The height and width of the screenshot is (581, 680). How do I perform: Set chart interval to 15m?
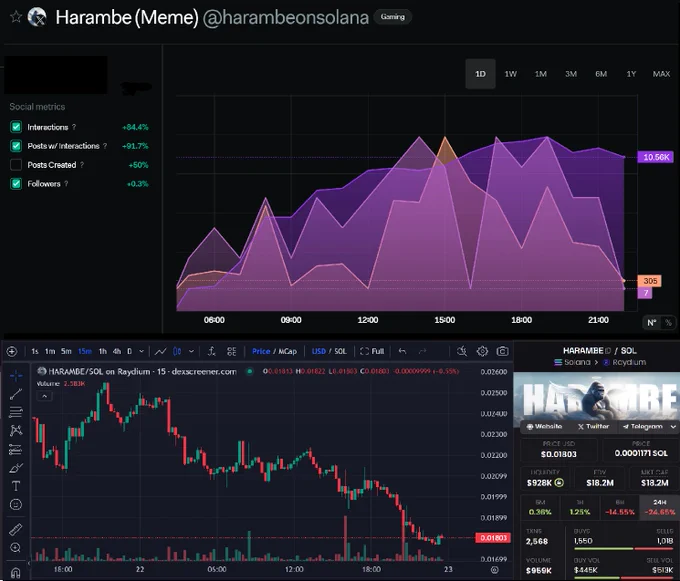(85, 351)
